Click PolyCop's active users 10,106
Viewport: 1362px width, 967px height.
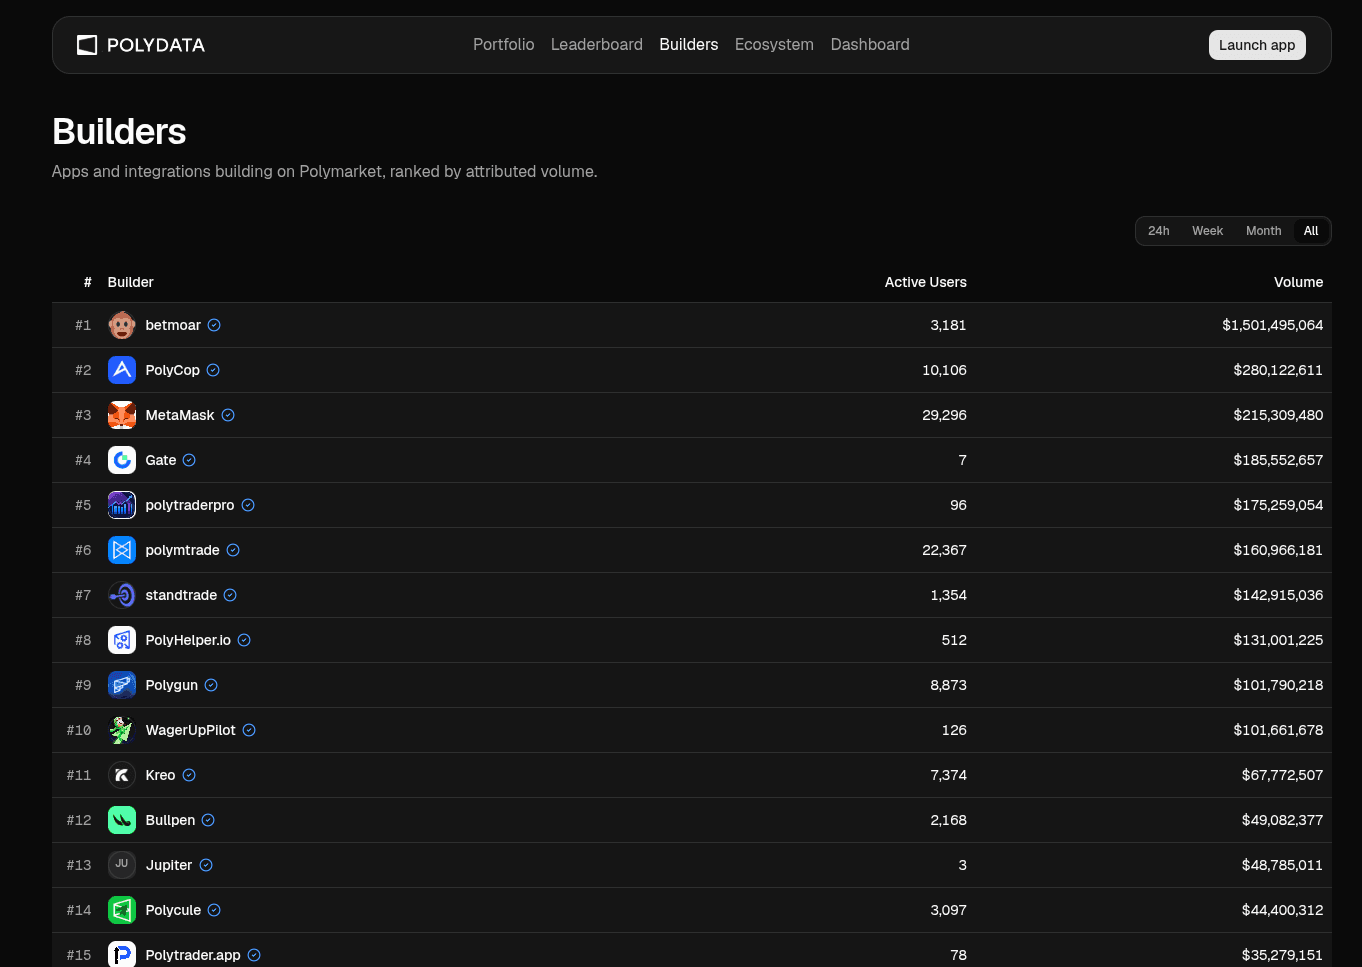coord(944,370)
